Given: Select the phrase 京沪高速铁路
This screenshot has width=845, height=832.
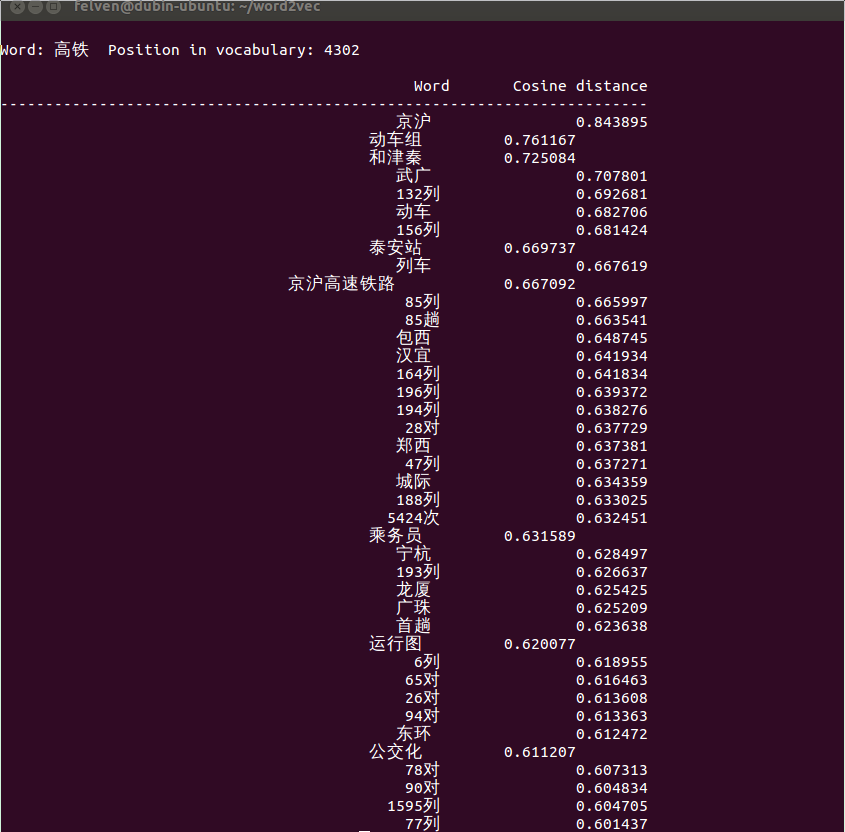Looking at the screenshot, I should pos(341,284).
